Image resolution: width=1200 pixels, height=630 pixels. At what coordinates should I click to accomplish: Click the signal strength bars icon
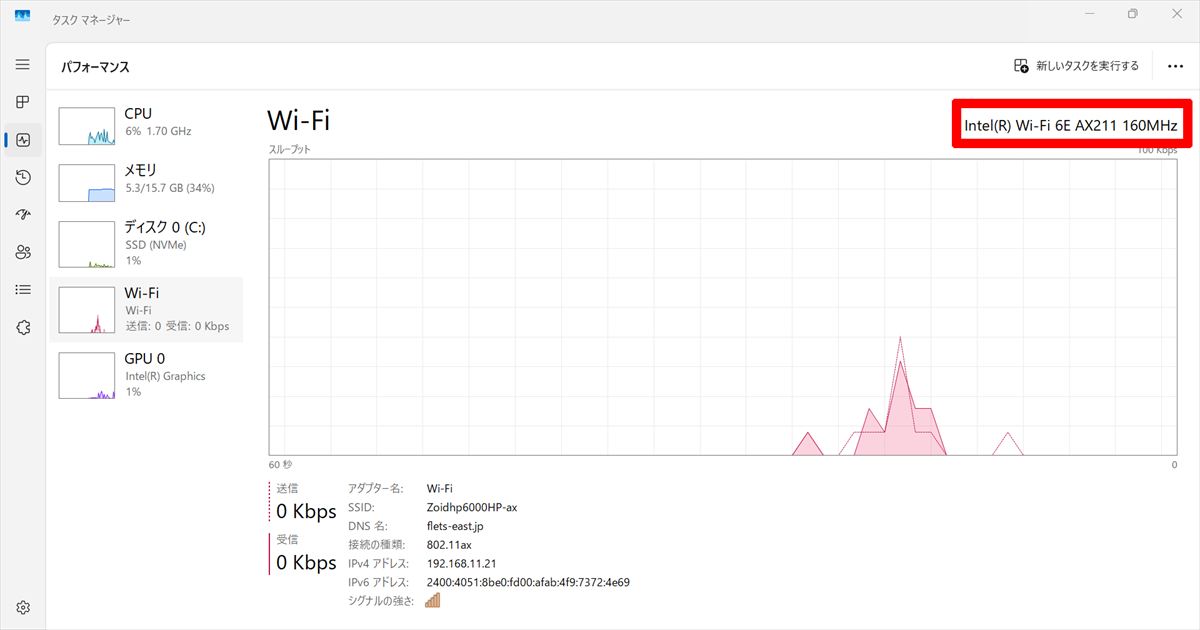pyautogui.click(x=433, y=600)
